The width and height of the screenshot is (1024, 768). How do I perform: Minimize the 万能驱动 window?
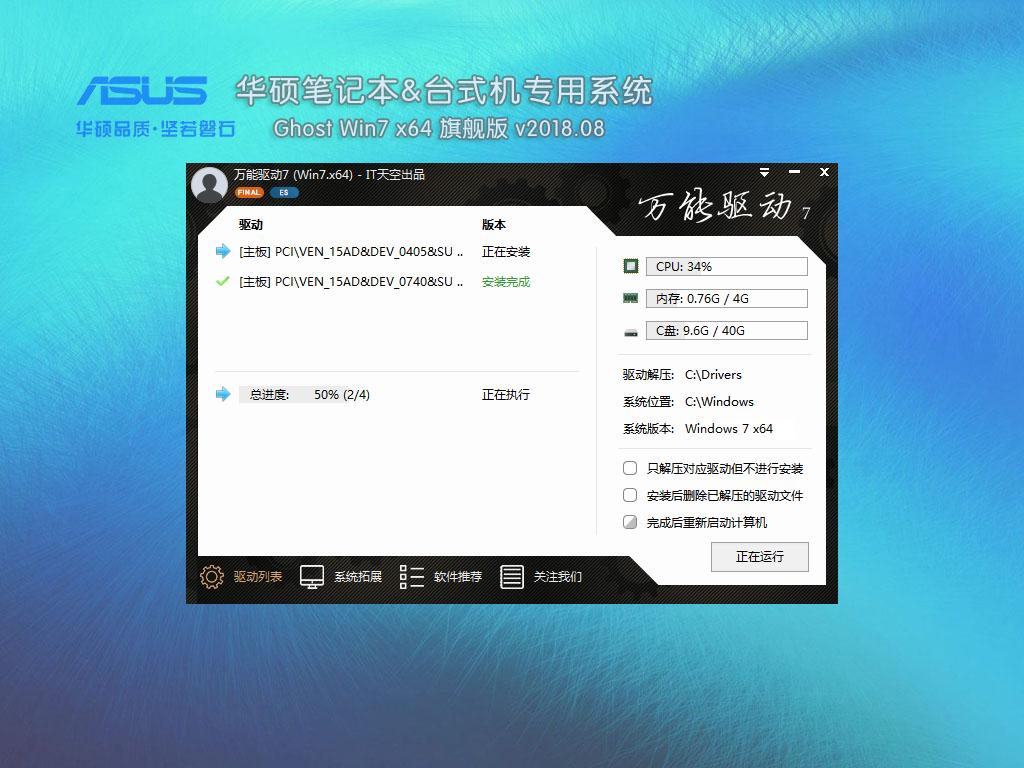[794, 172]
